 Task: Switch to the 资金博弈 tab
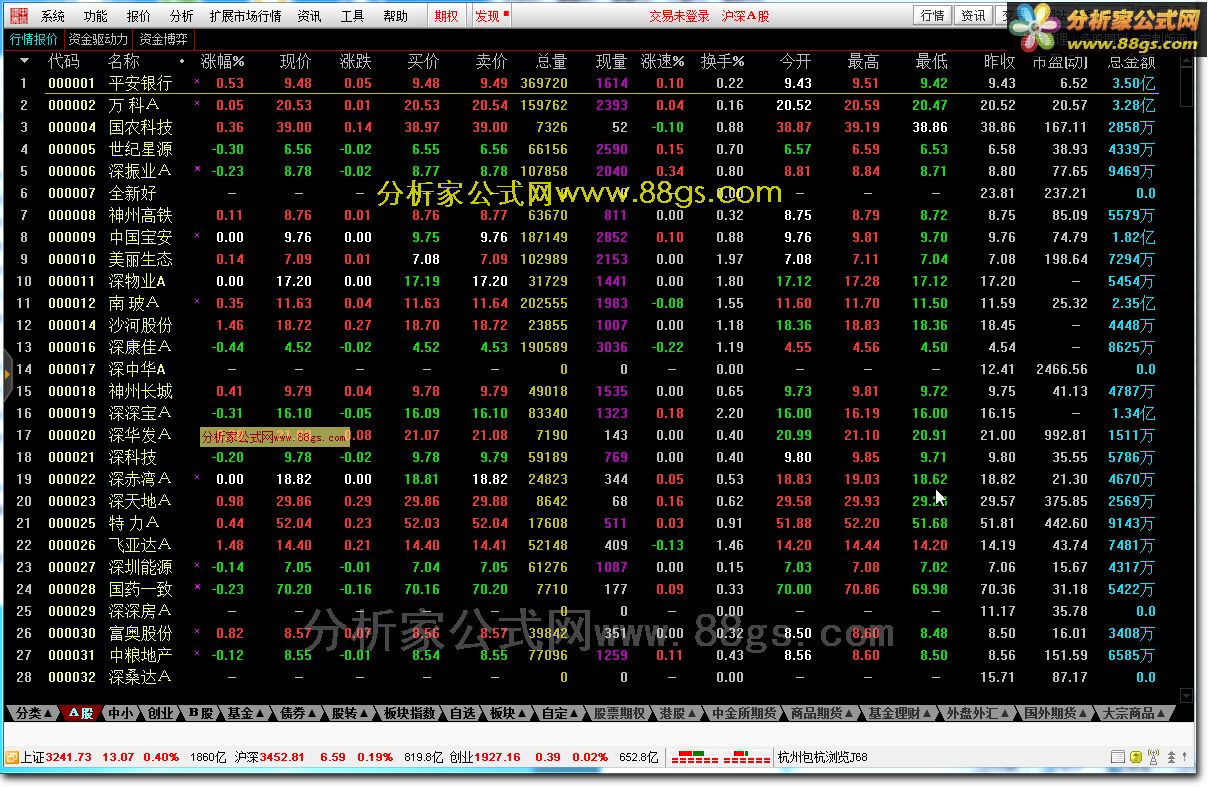[x=162, y=39]
